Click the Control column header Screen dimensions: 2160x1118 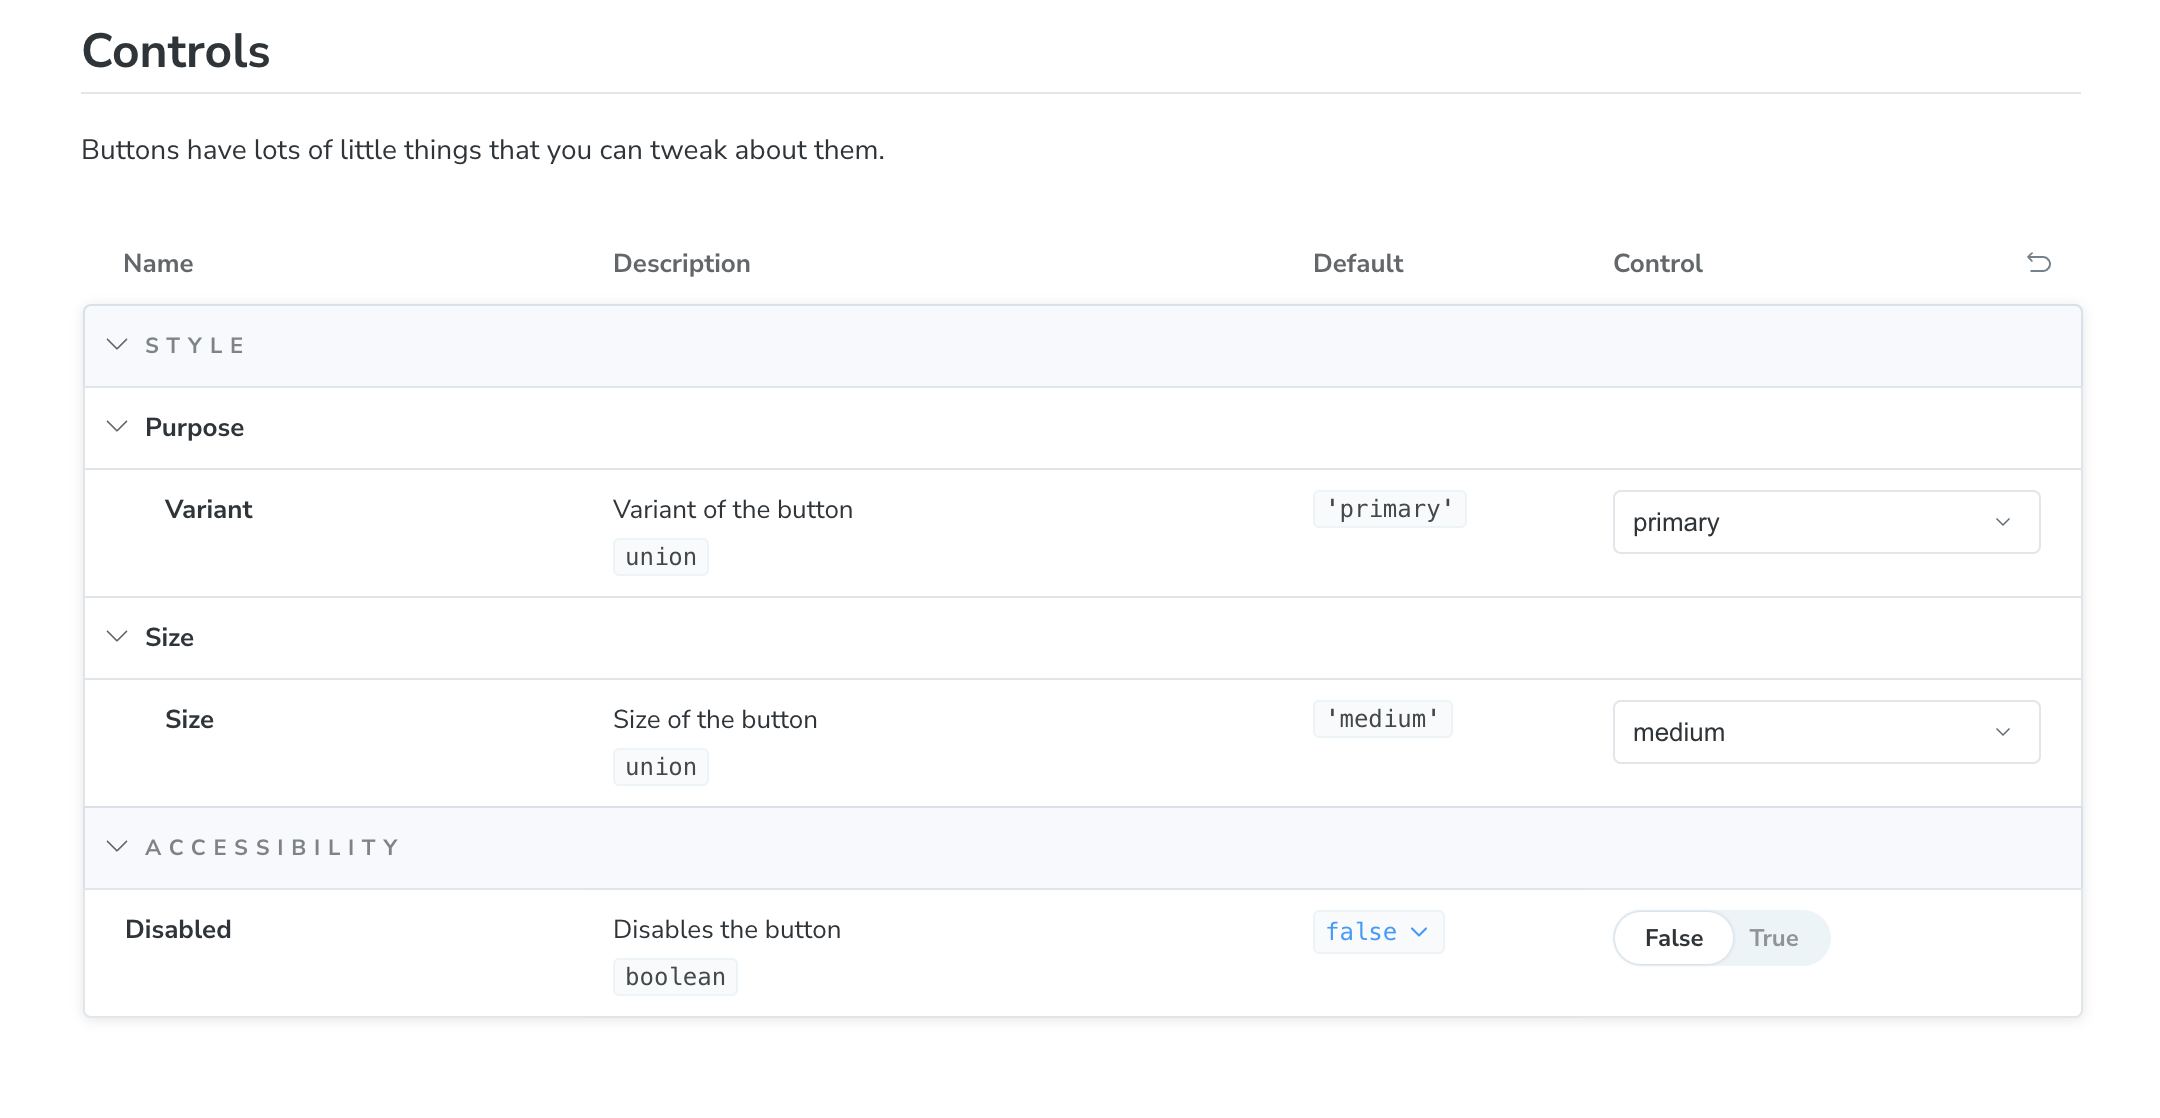(x=1656, y=263)
